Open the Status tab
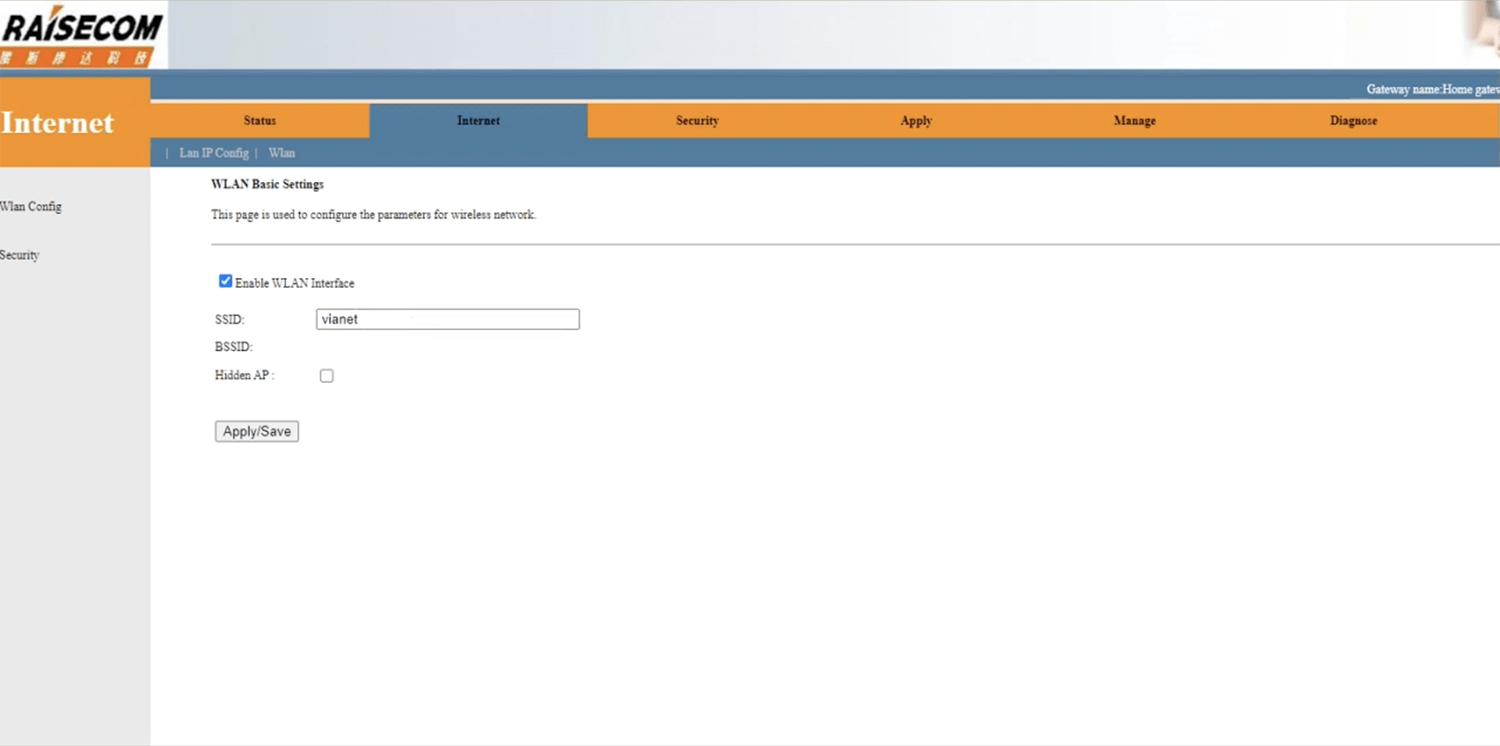This screenshot has width=1500, height=746. tap(259, 121)
